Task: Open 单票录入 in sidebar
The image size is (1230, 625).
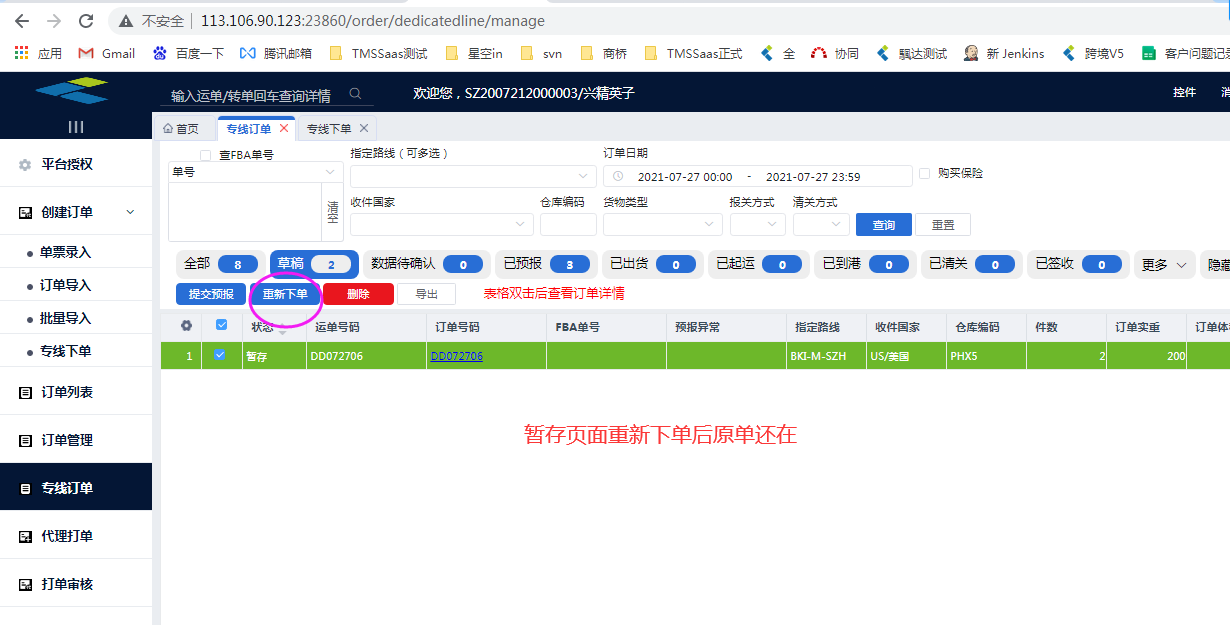Action: pyautogui.click(x=66, y=252)
